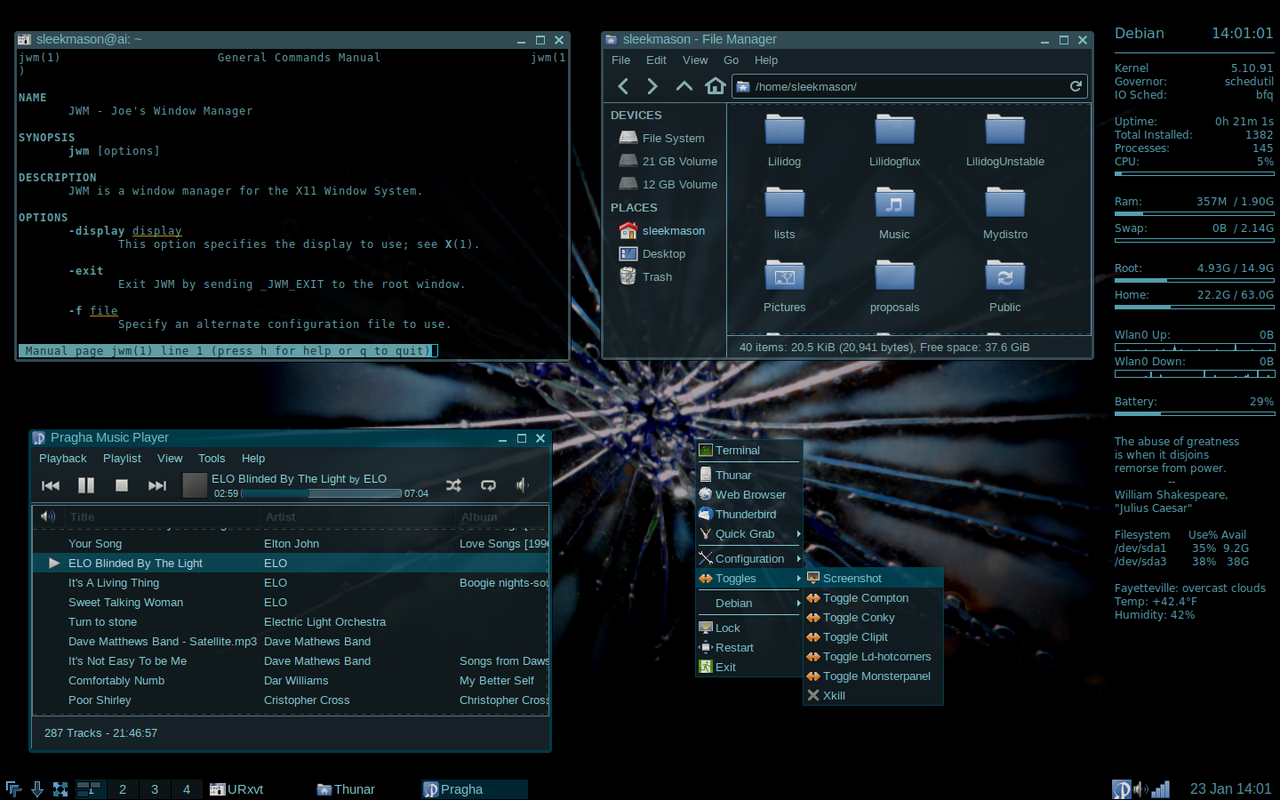
Task: Select the Public folder icon
Action: coord(1005,275)
